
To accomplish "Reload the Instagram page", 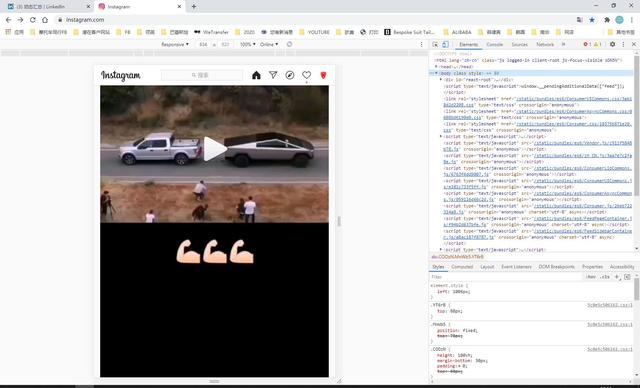I will click(33, 20).
